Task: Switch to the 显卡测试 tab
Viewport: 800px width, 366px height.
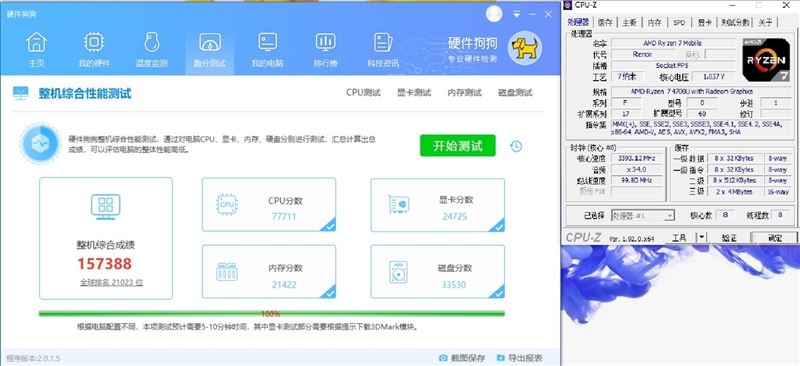Action: pyautogui.click(x=414, y=93)
